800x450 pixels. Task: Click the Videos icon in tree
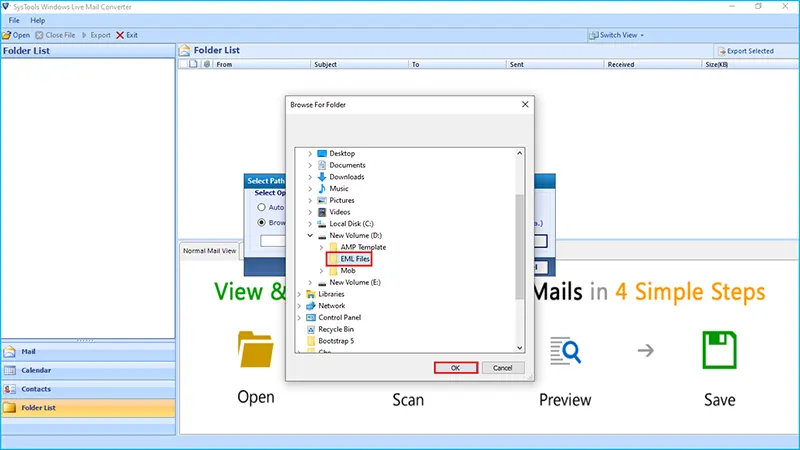click(x=322, y=212)
